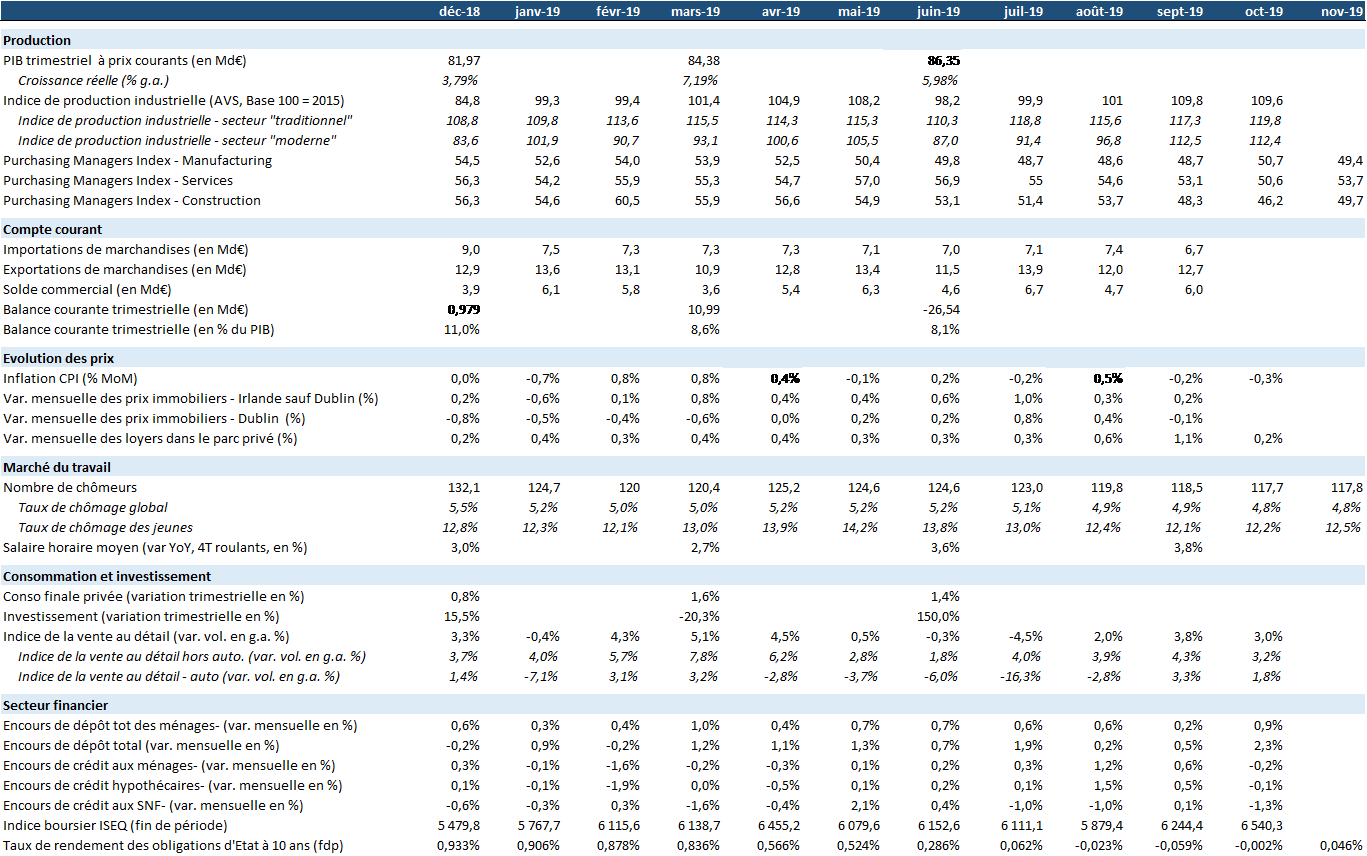Select the Indice boursier ISEQ label
Image resolution: width=1367 pixels, height=856 pixels.
[115, 825]
